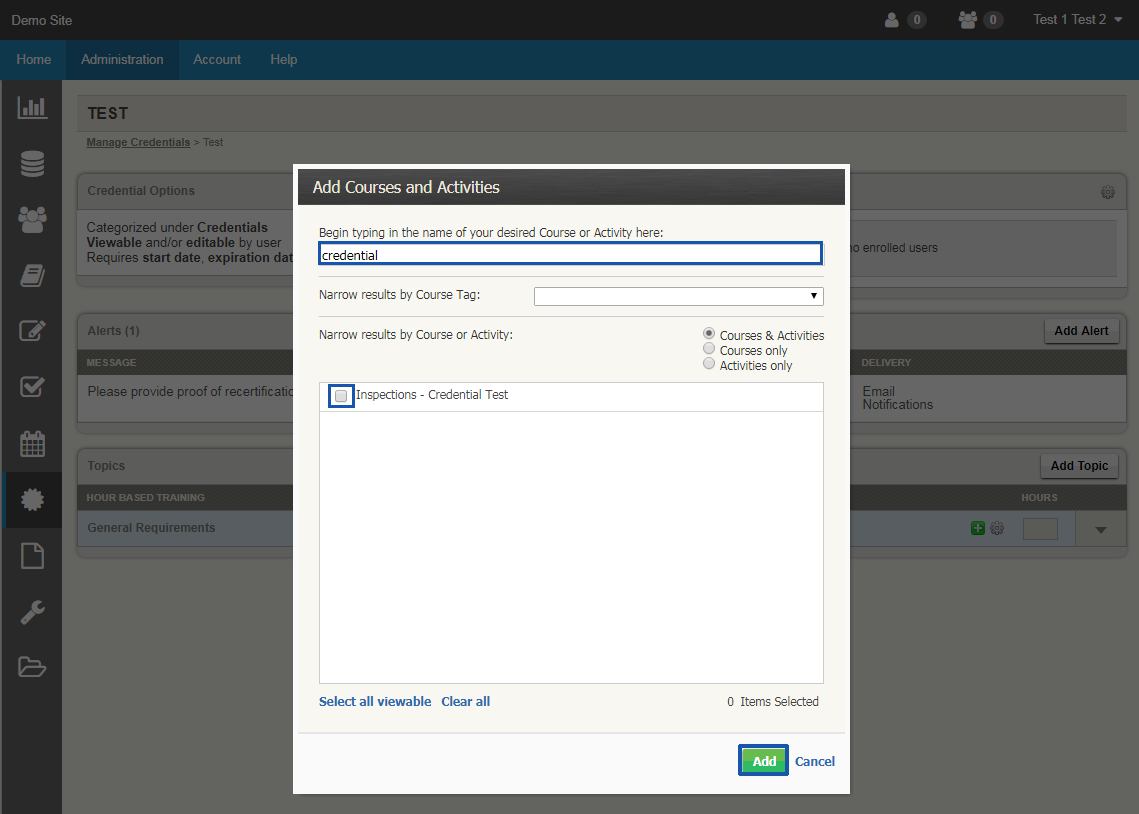
Task: Select the pencil edit icon in the sidebar
Action: 31,331
